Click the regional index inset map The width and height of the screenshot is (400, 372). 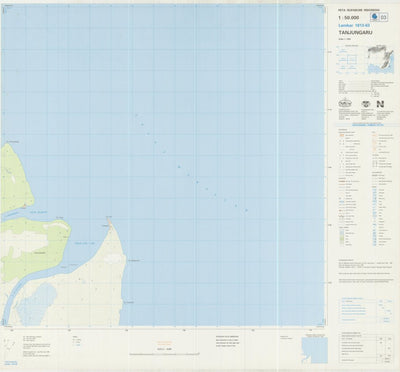coord(381,60)
